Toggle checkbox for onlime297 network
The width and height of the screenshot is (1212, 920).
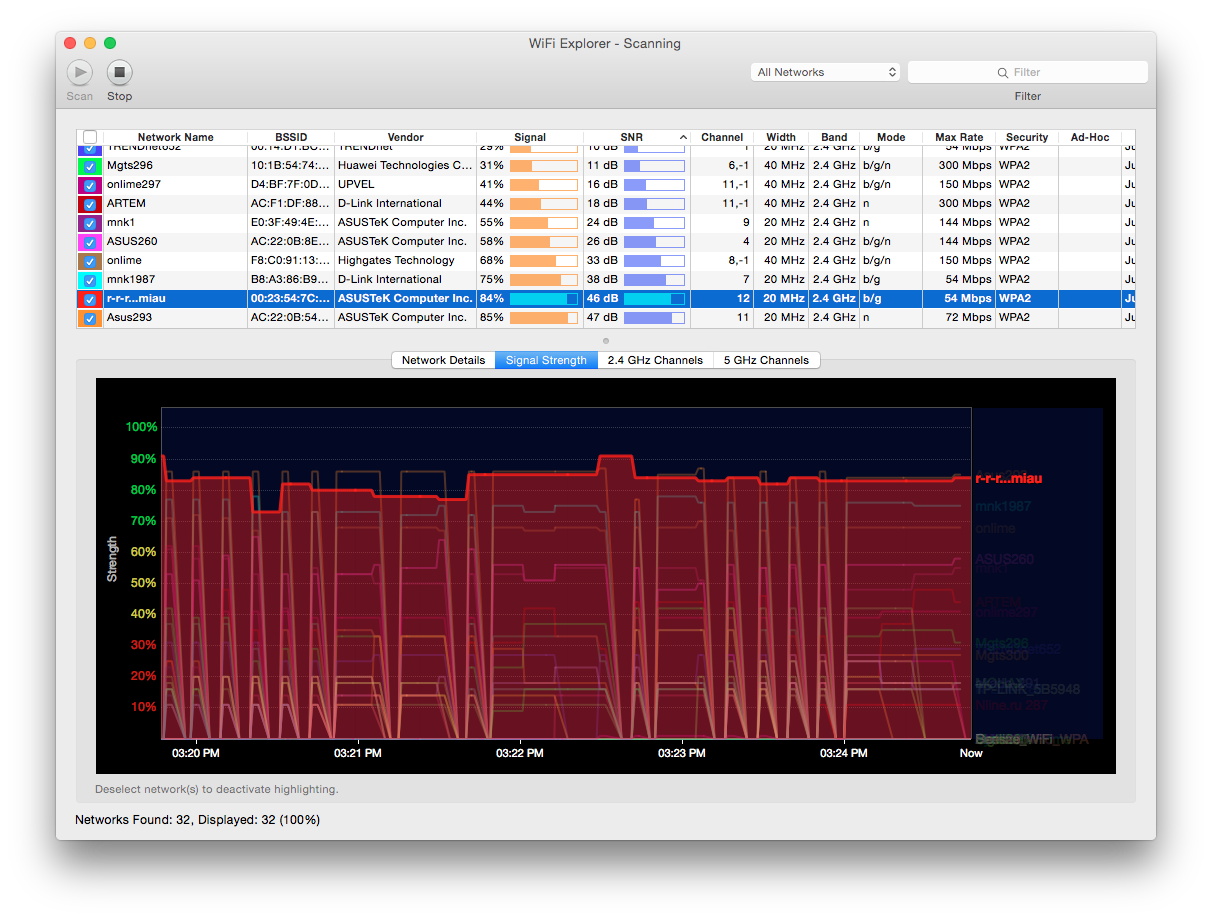[x=90, y=185]
